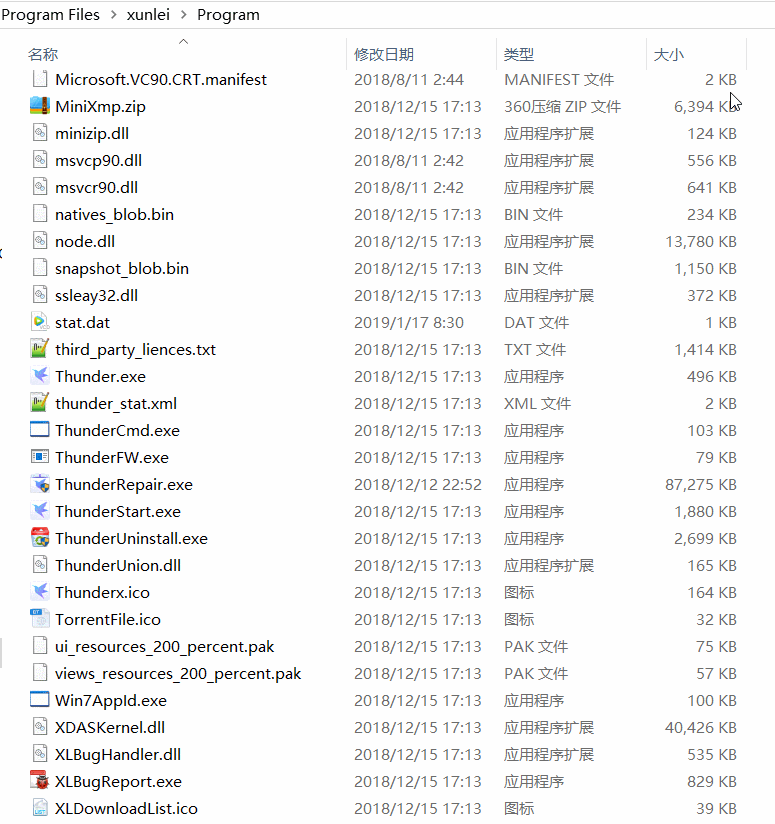The height and width of the screenshot is (824, 775).
Task: Click the XLBugHandler.dll file icon
Action: click(x=40, y=754)
